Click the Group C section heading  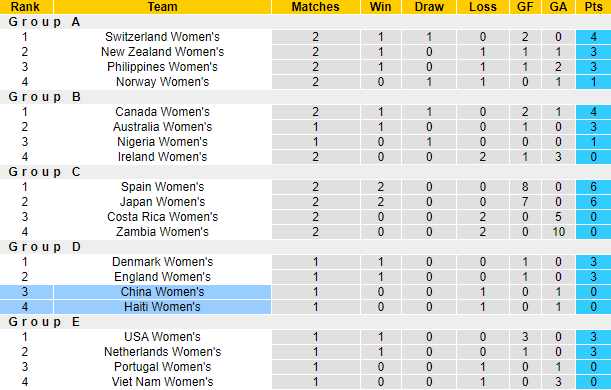(x=44, y=172)
